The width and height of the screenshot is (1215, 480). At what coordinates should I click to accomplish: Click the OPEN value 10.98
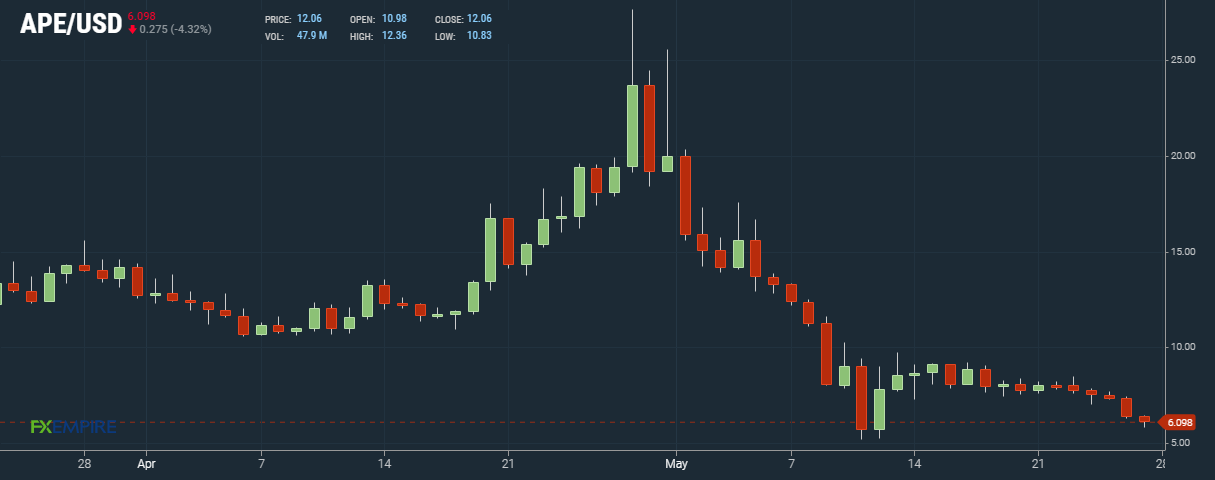[x=393, y=20]
